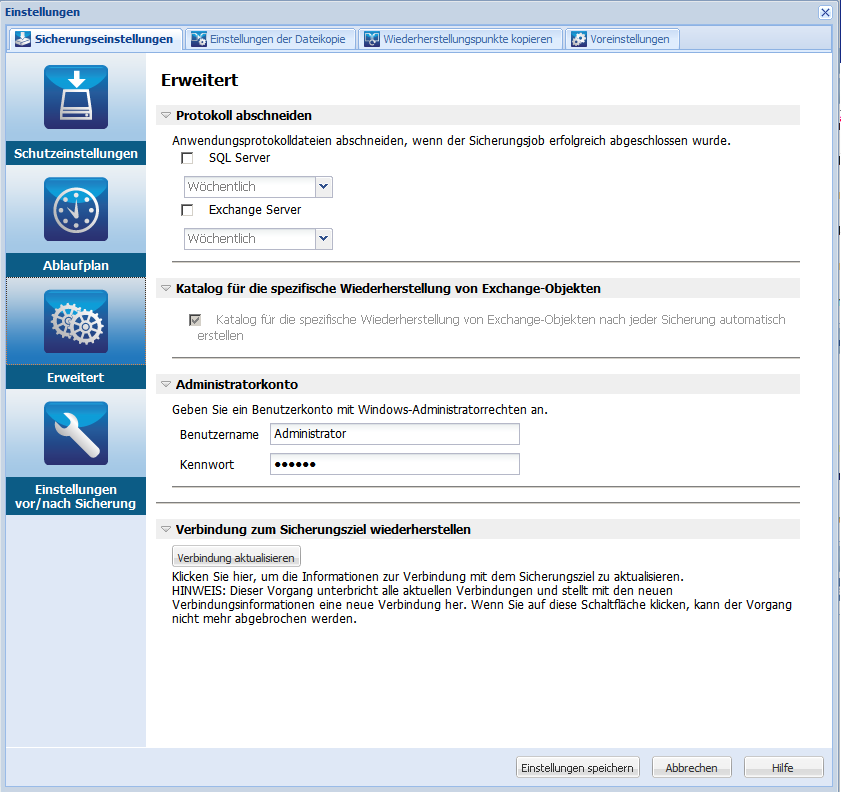Click the Voreinstellungen gear tab icon
Image resolution: width=841 pixels, height=792 pixels.
click(579, 39)
